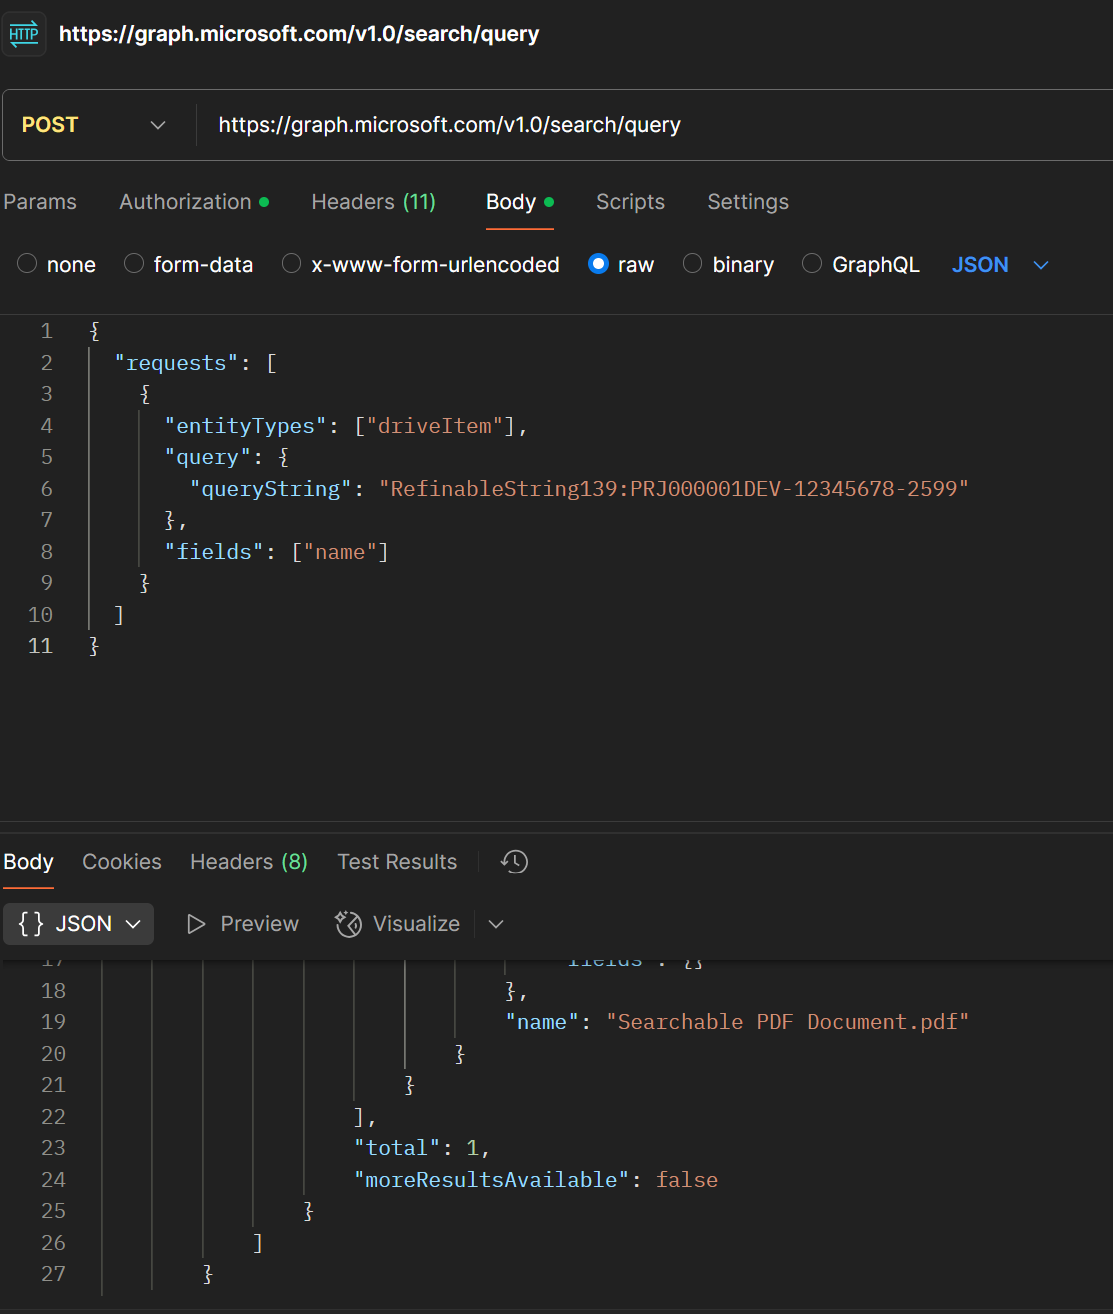This screenshot has height=1314, width=1113.
Task: Select the binary body radio option
Action: click(x=692, y=264)
